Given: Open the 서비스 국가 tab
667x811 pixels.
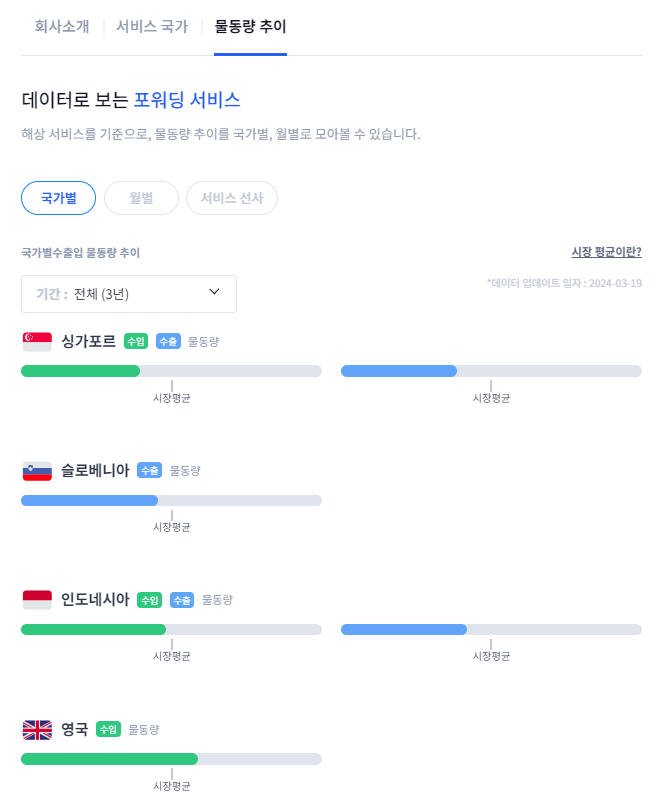Looking at the screenshot, I should tap(152, 26).
